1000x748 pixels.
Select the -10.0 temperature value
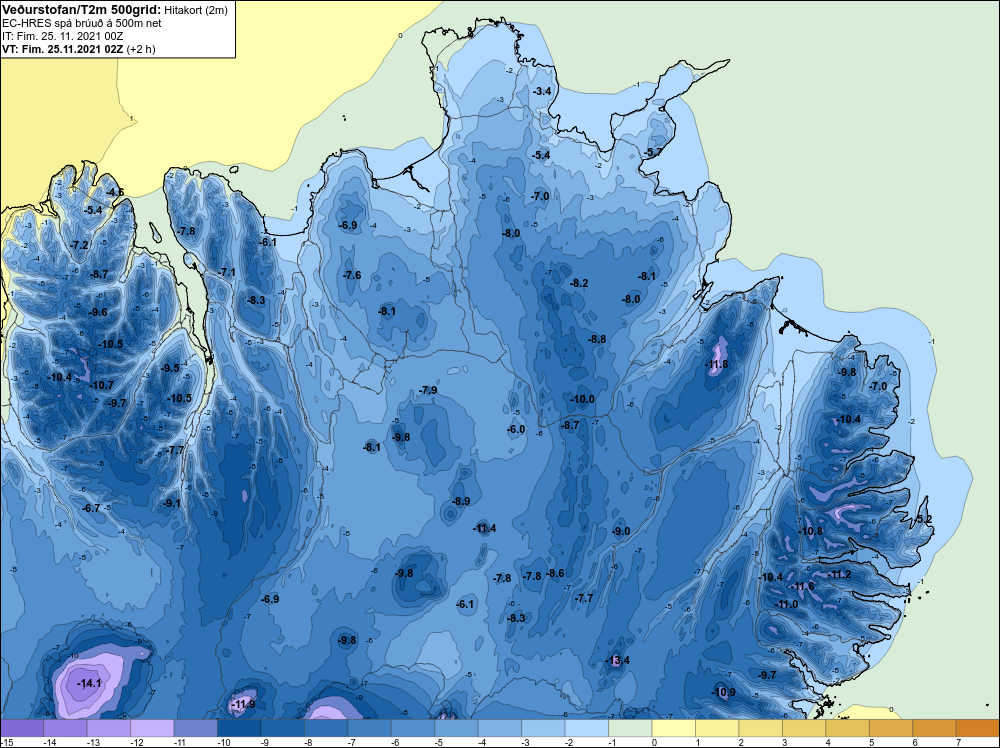pyautogui.click(x=582, y=399)
